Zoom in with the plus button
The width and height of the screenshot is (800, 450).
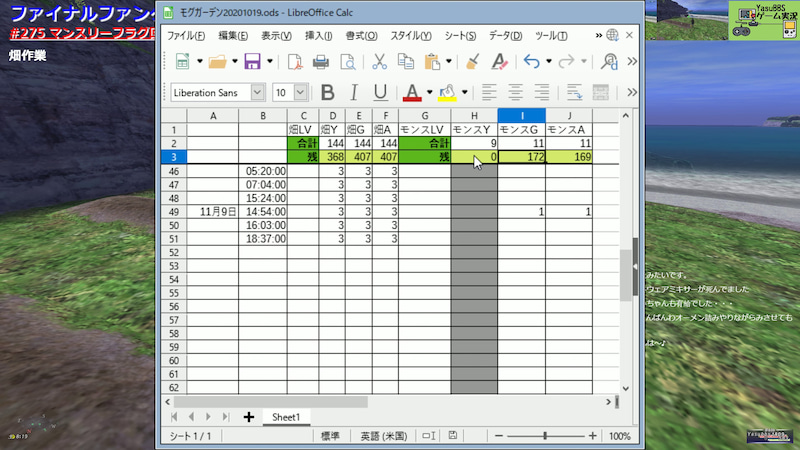(592, 436)
